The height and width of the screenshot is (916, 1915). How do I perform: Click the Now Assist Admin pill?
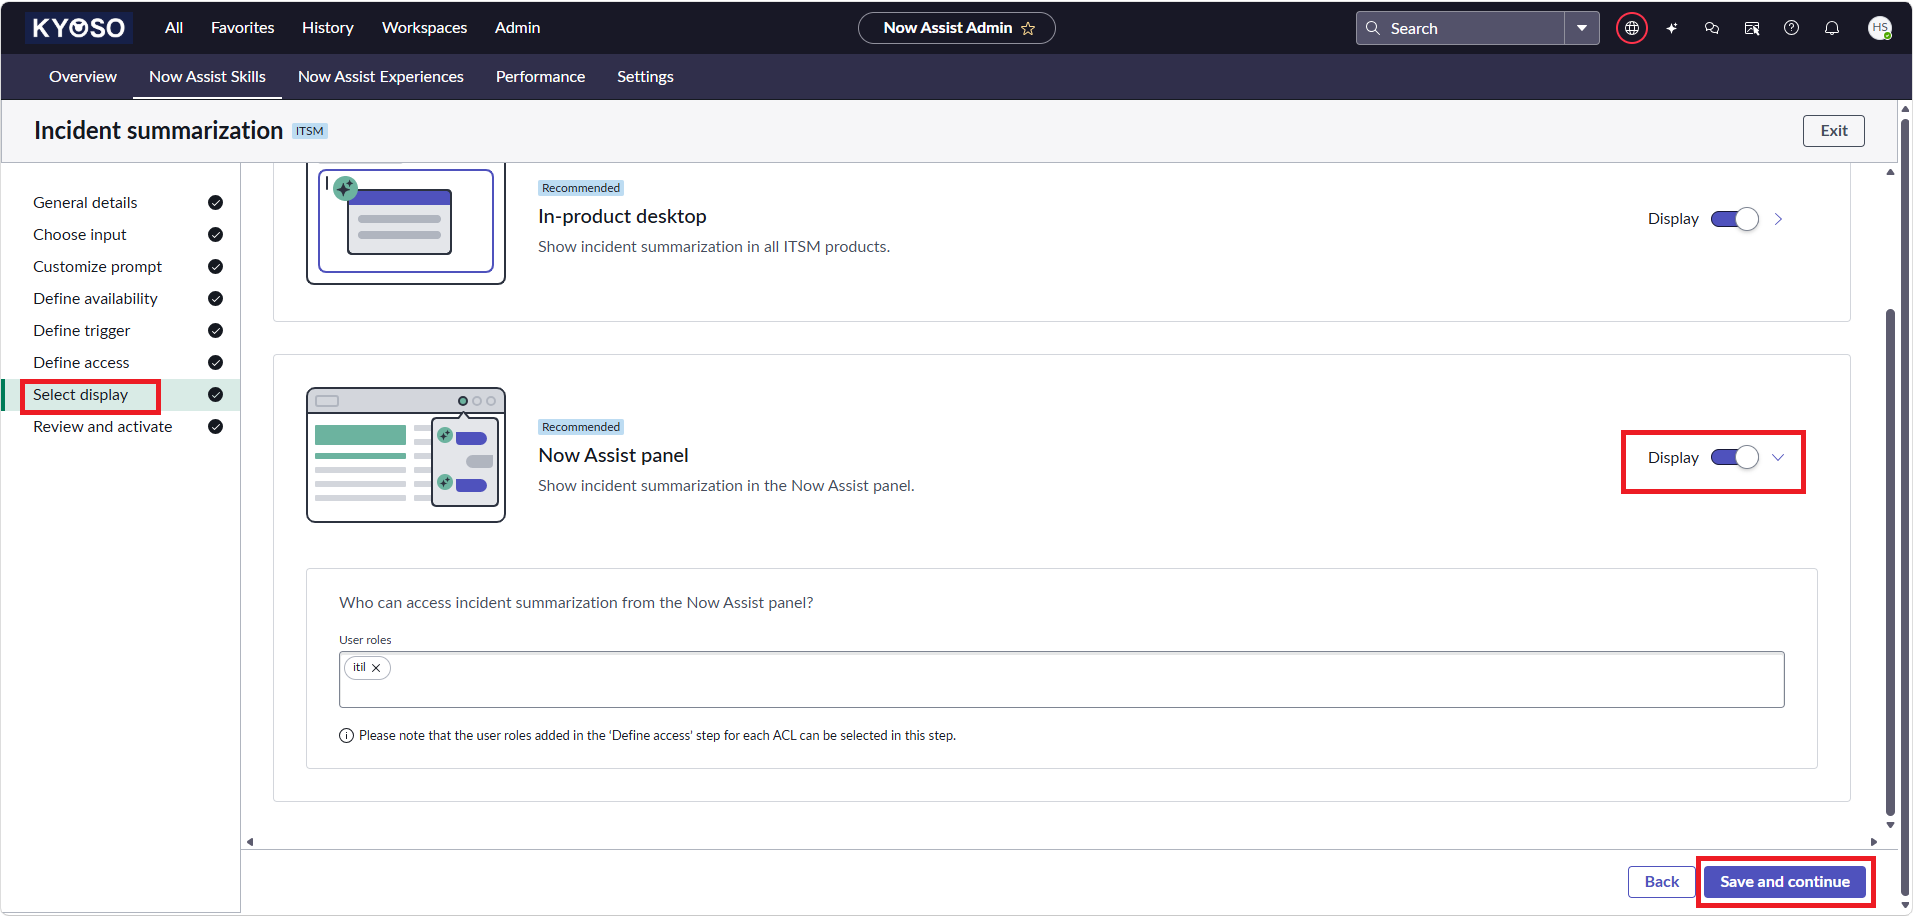(x=957, y=28)
